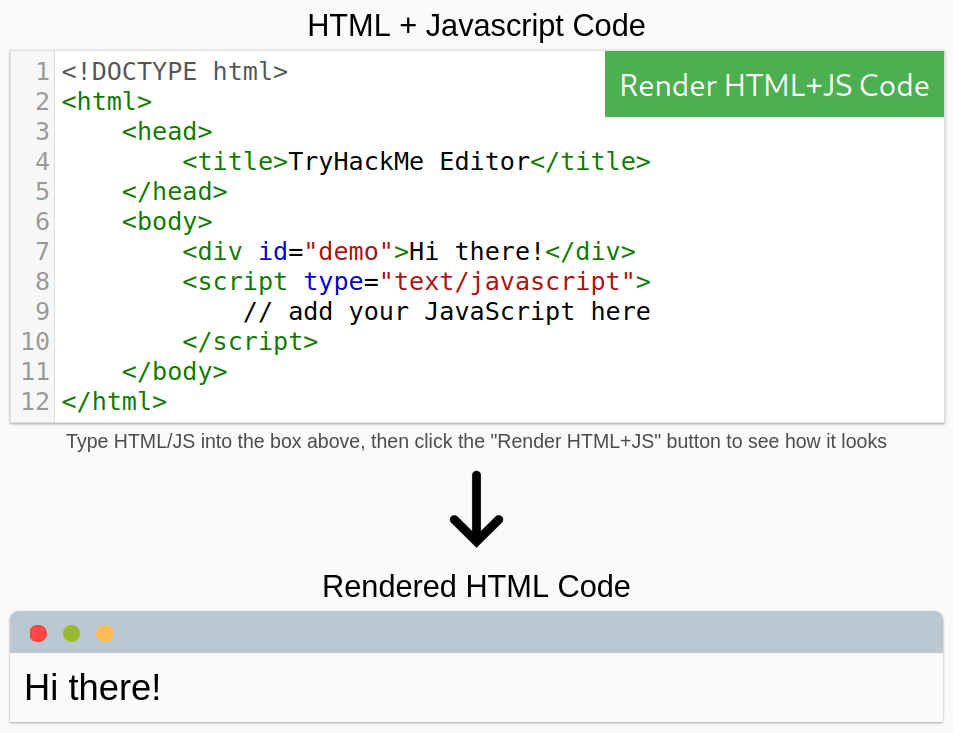Click the 'Hi there!' text in rendered output
Screen dimensions: 953x733
click(x=92, y=688)
